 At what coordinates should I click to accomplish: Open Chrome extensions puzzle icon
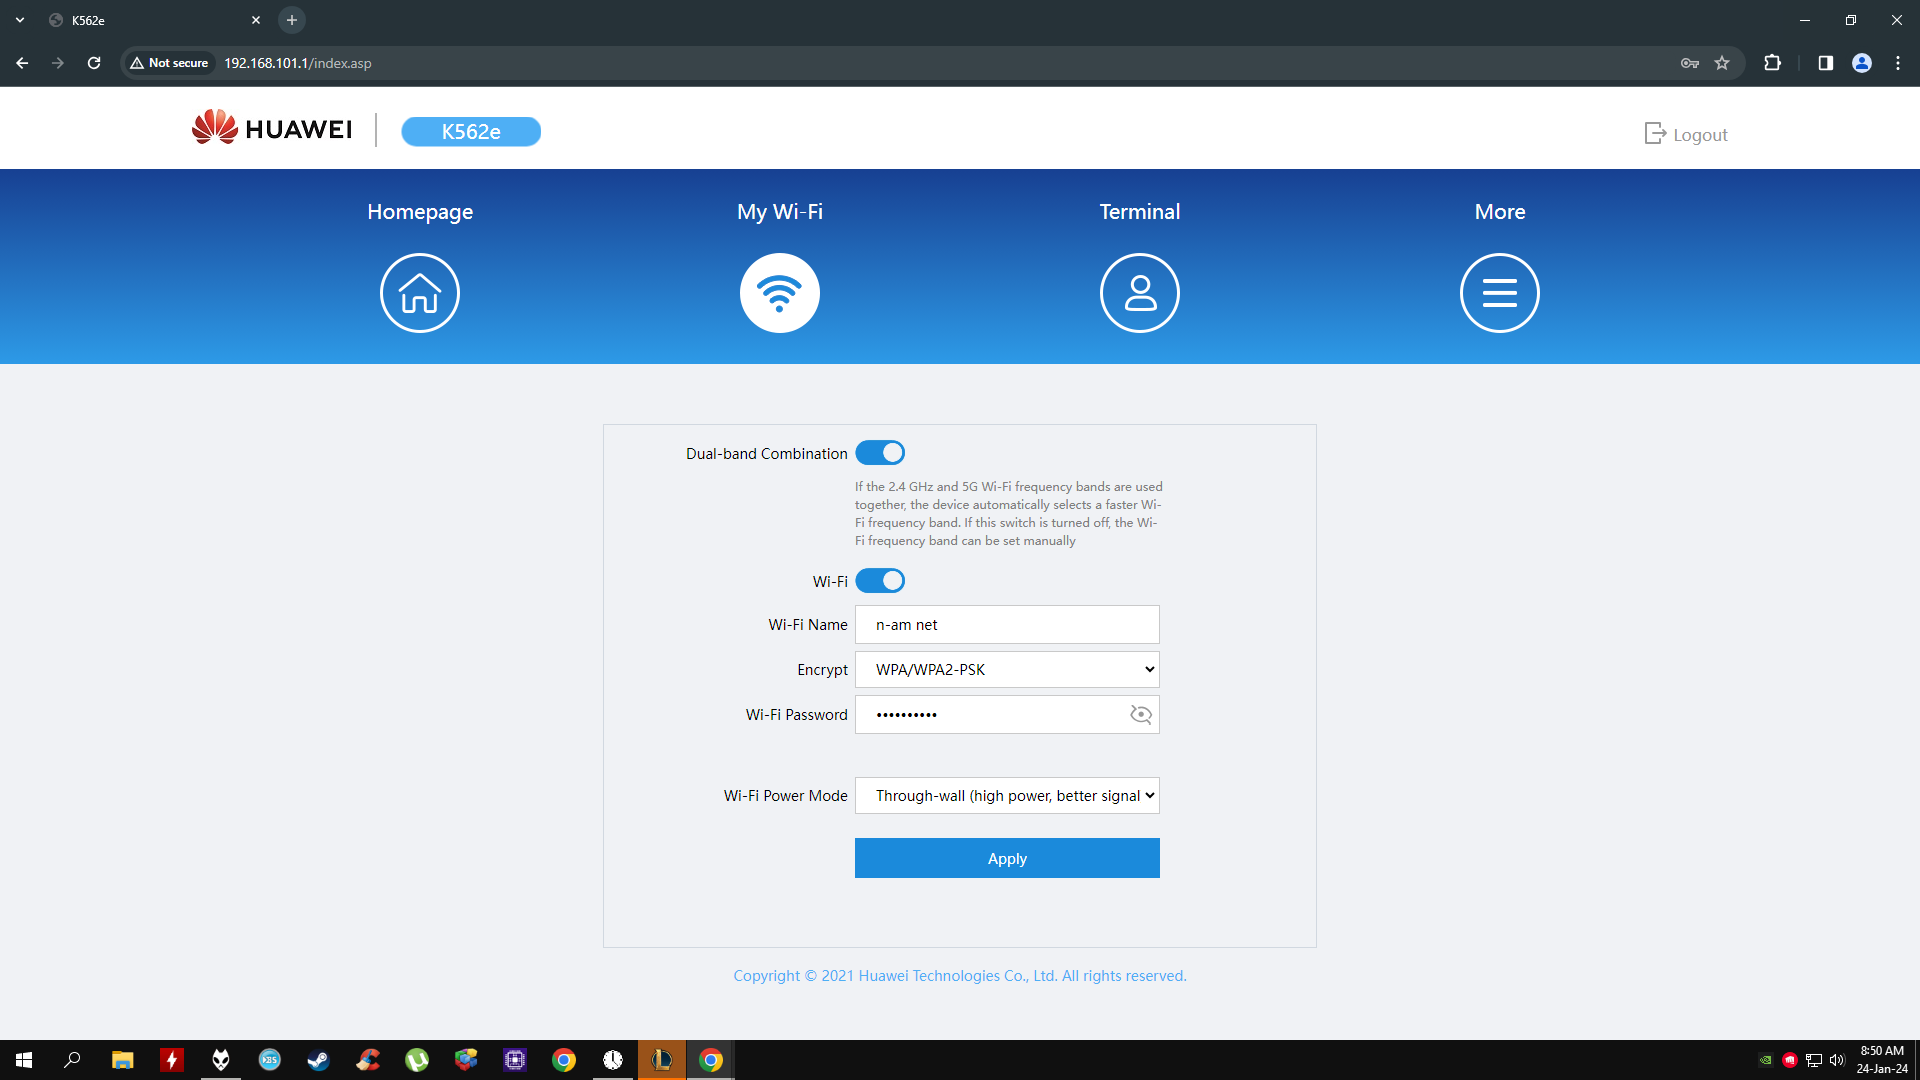[1772, 63]
